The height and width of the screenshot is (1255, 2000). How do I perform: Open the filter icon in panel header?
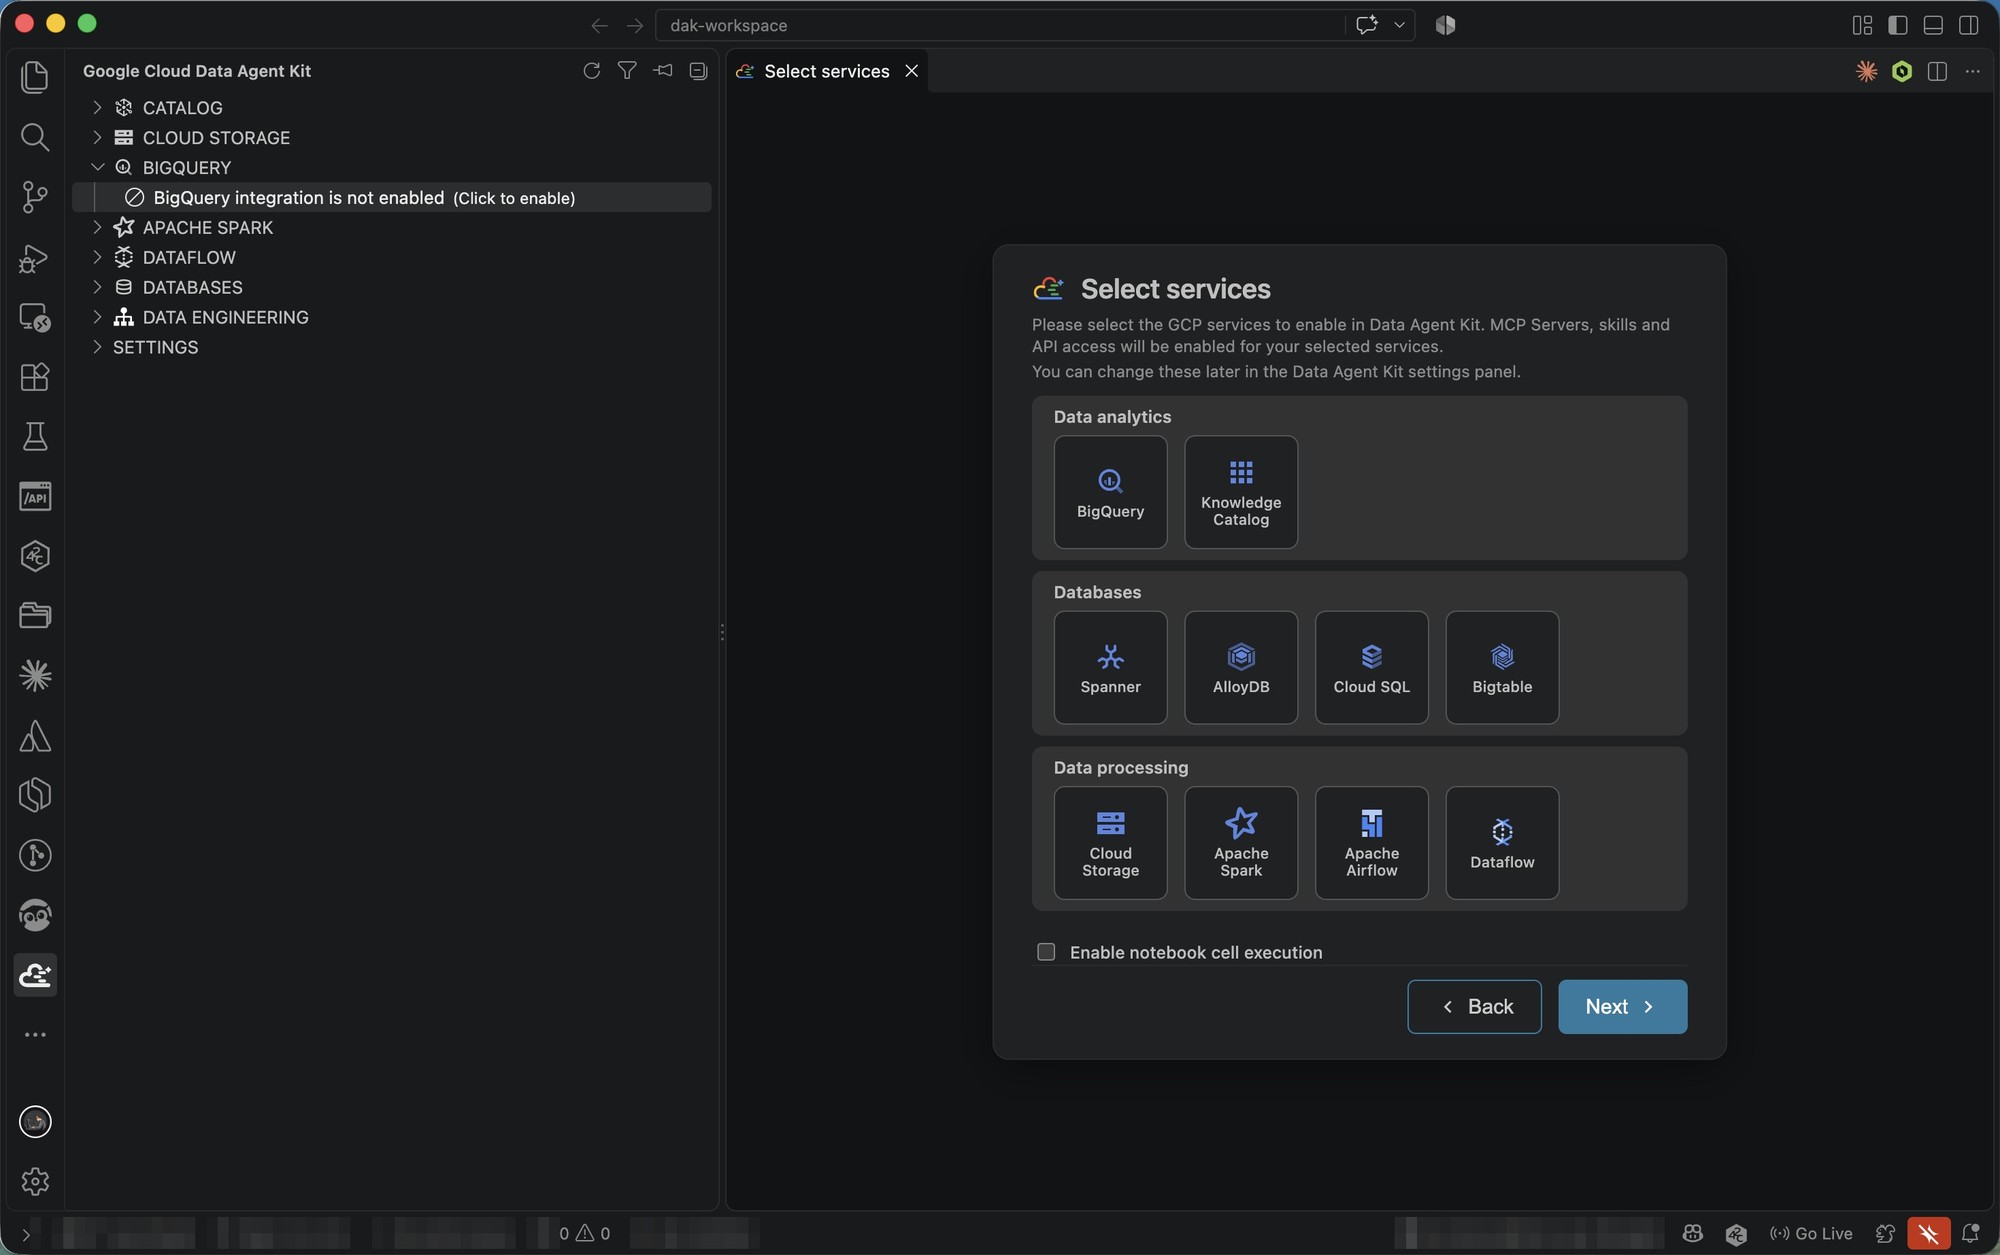(x=627, y=71)
